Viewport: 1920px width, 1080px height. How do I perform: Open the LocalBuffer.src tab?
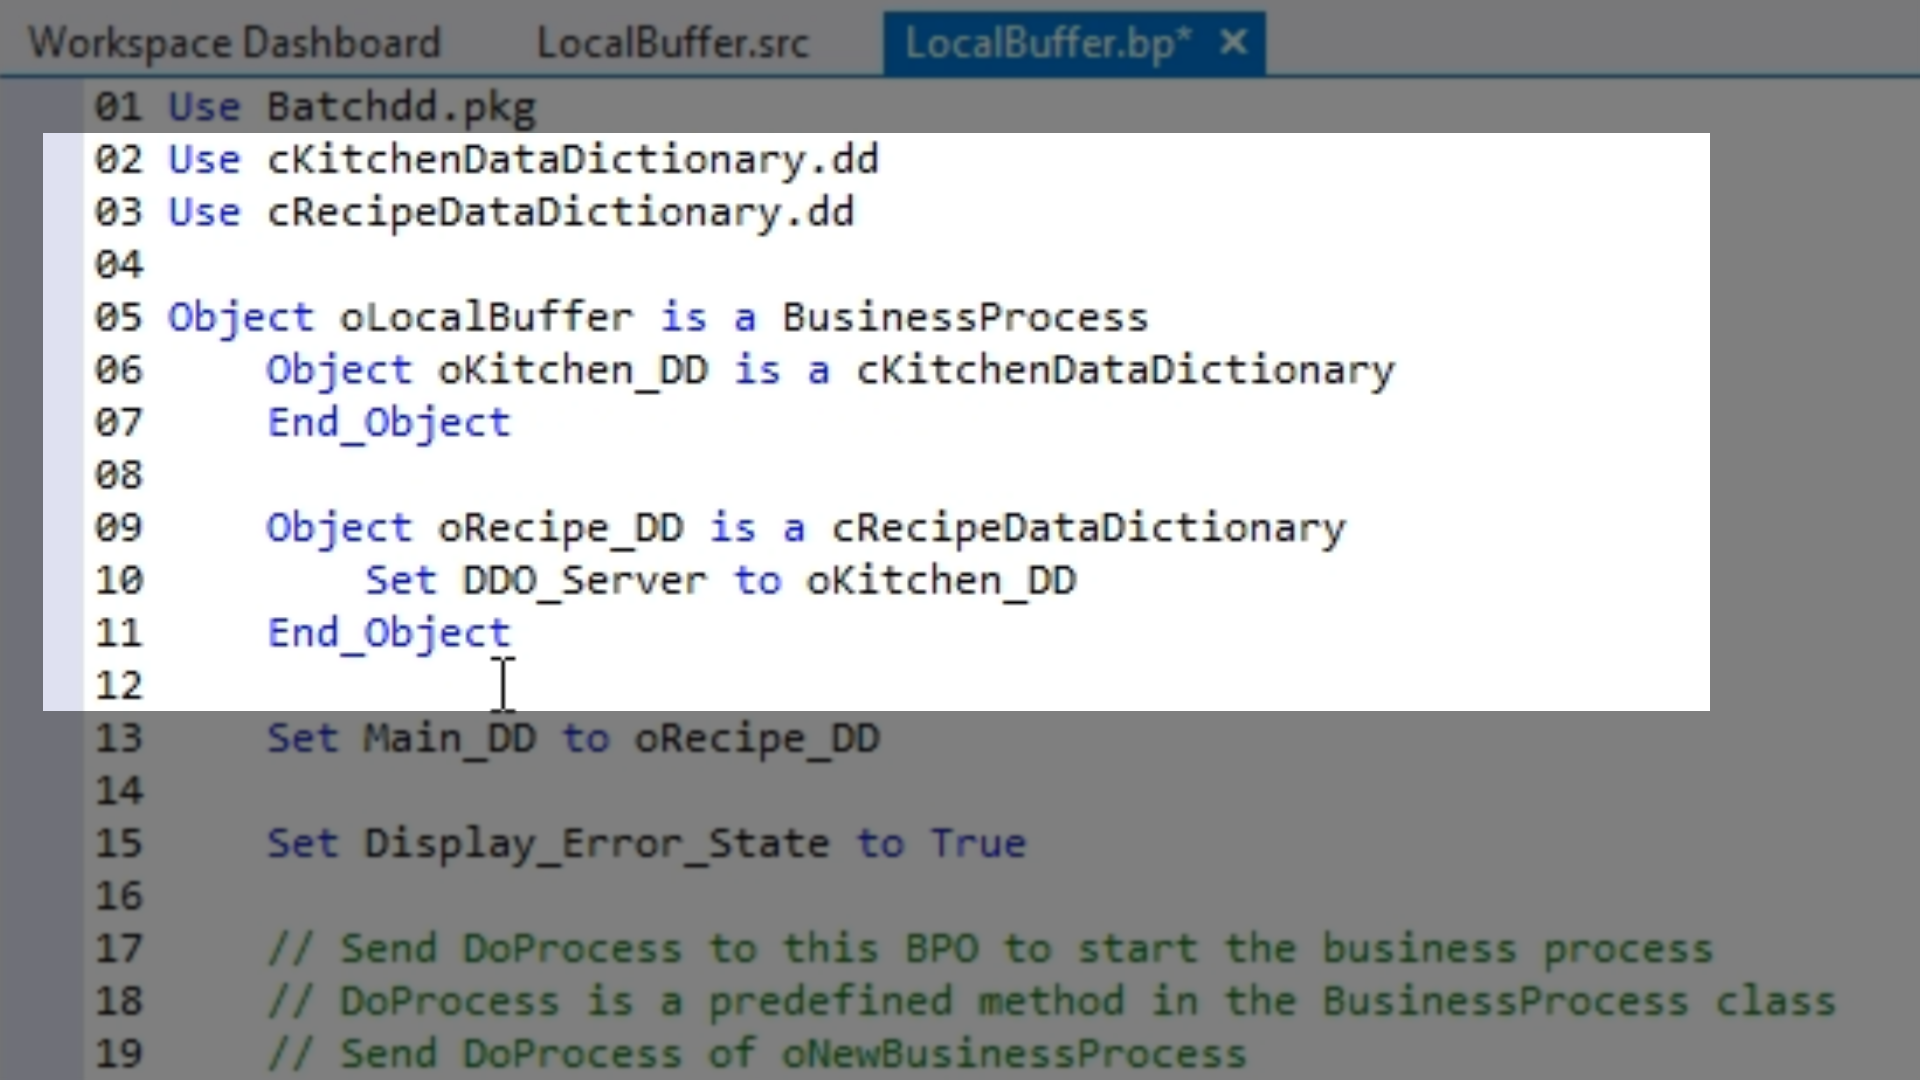click(x=672, y=43)
